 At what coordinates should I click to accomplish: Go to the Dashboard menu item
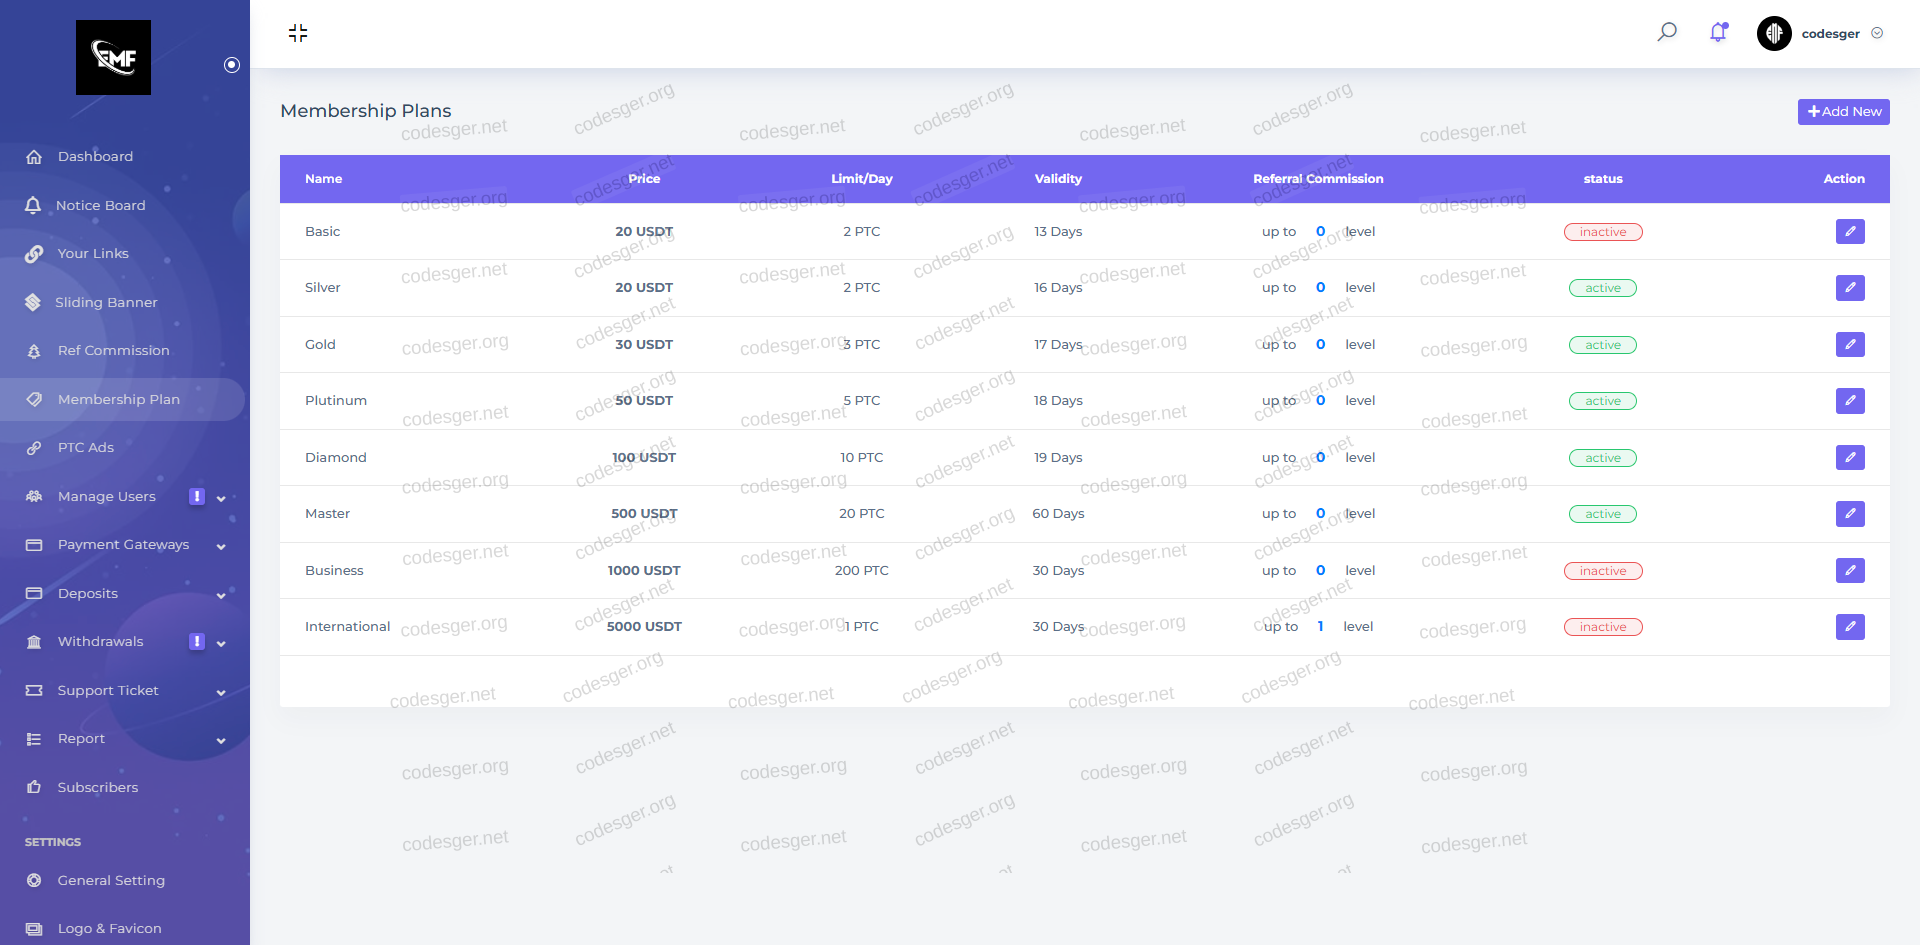95,157
